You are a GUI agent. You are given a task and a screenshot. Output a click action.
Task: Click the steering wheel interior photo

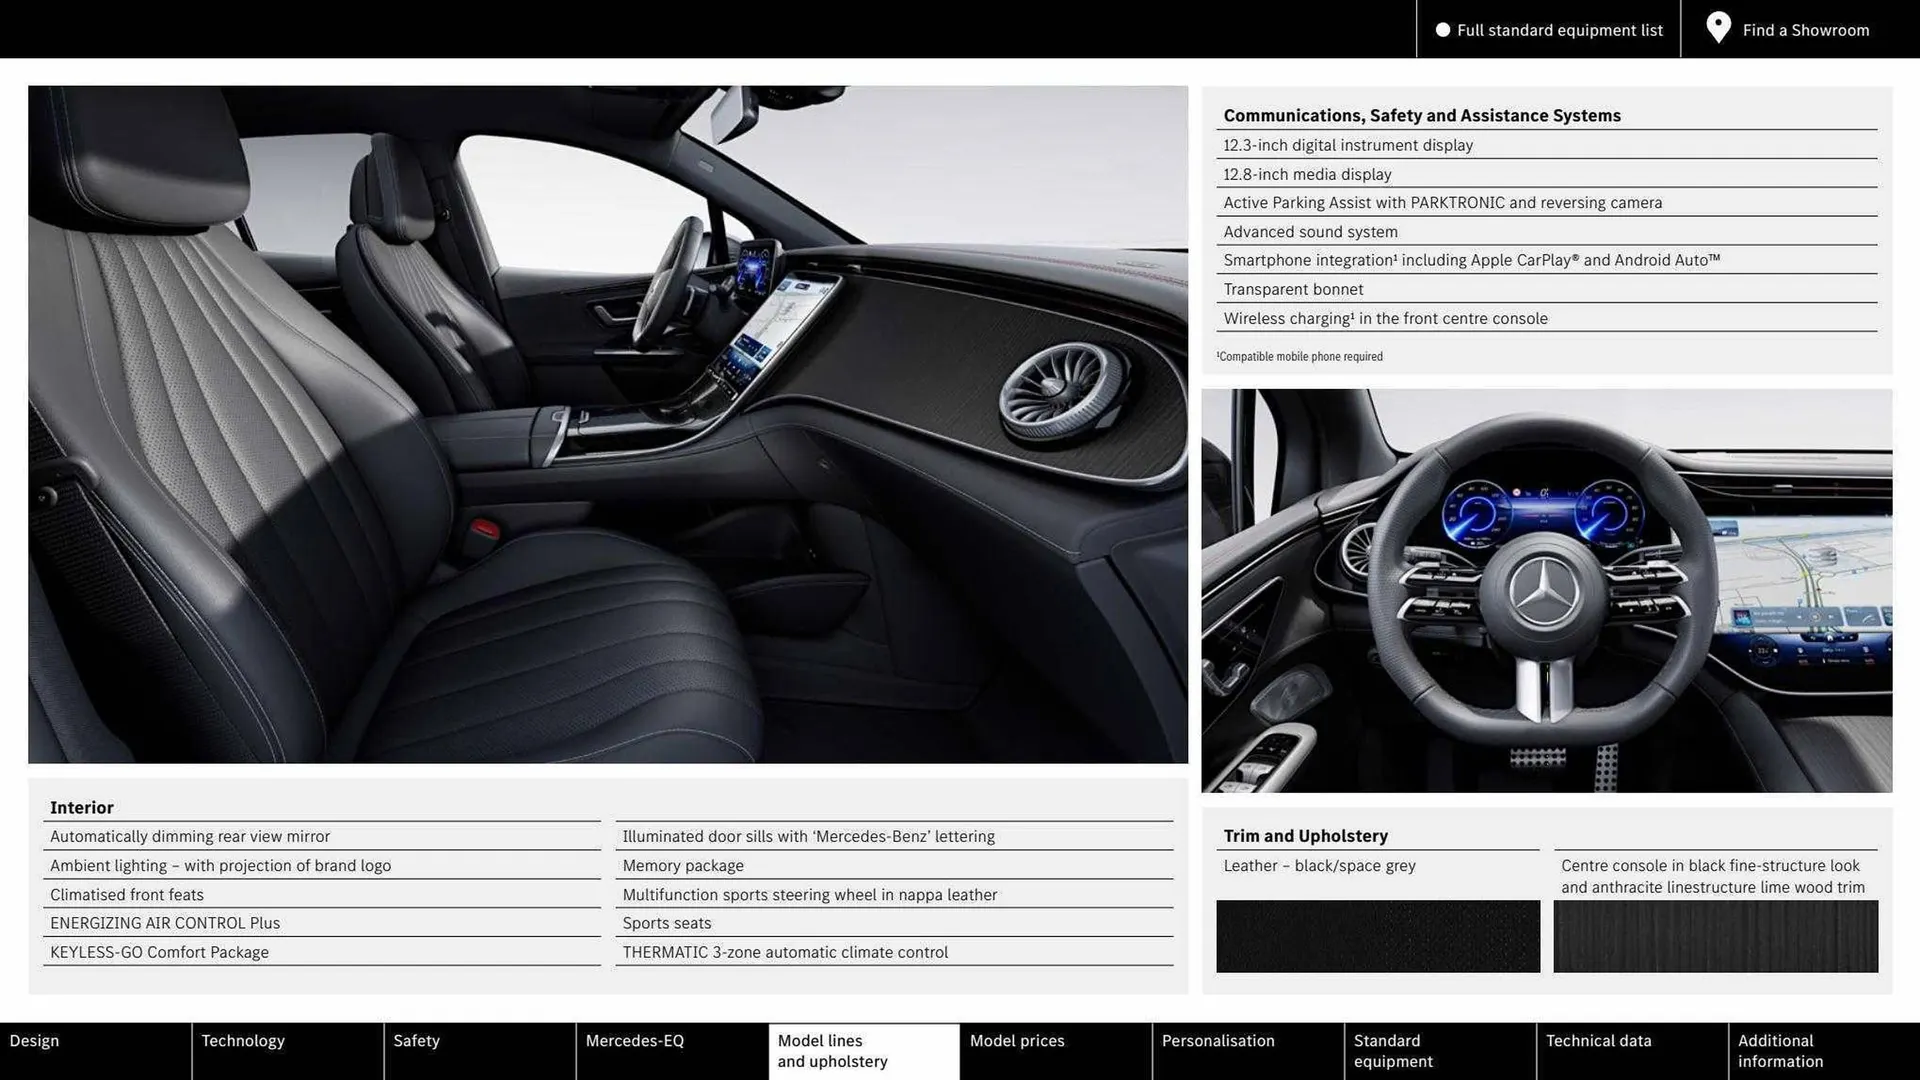[x=1548, y=590]
